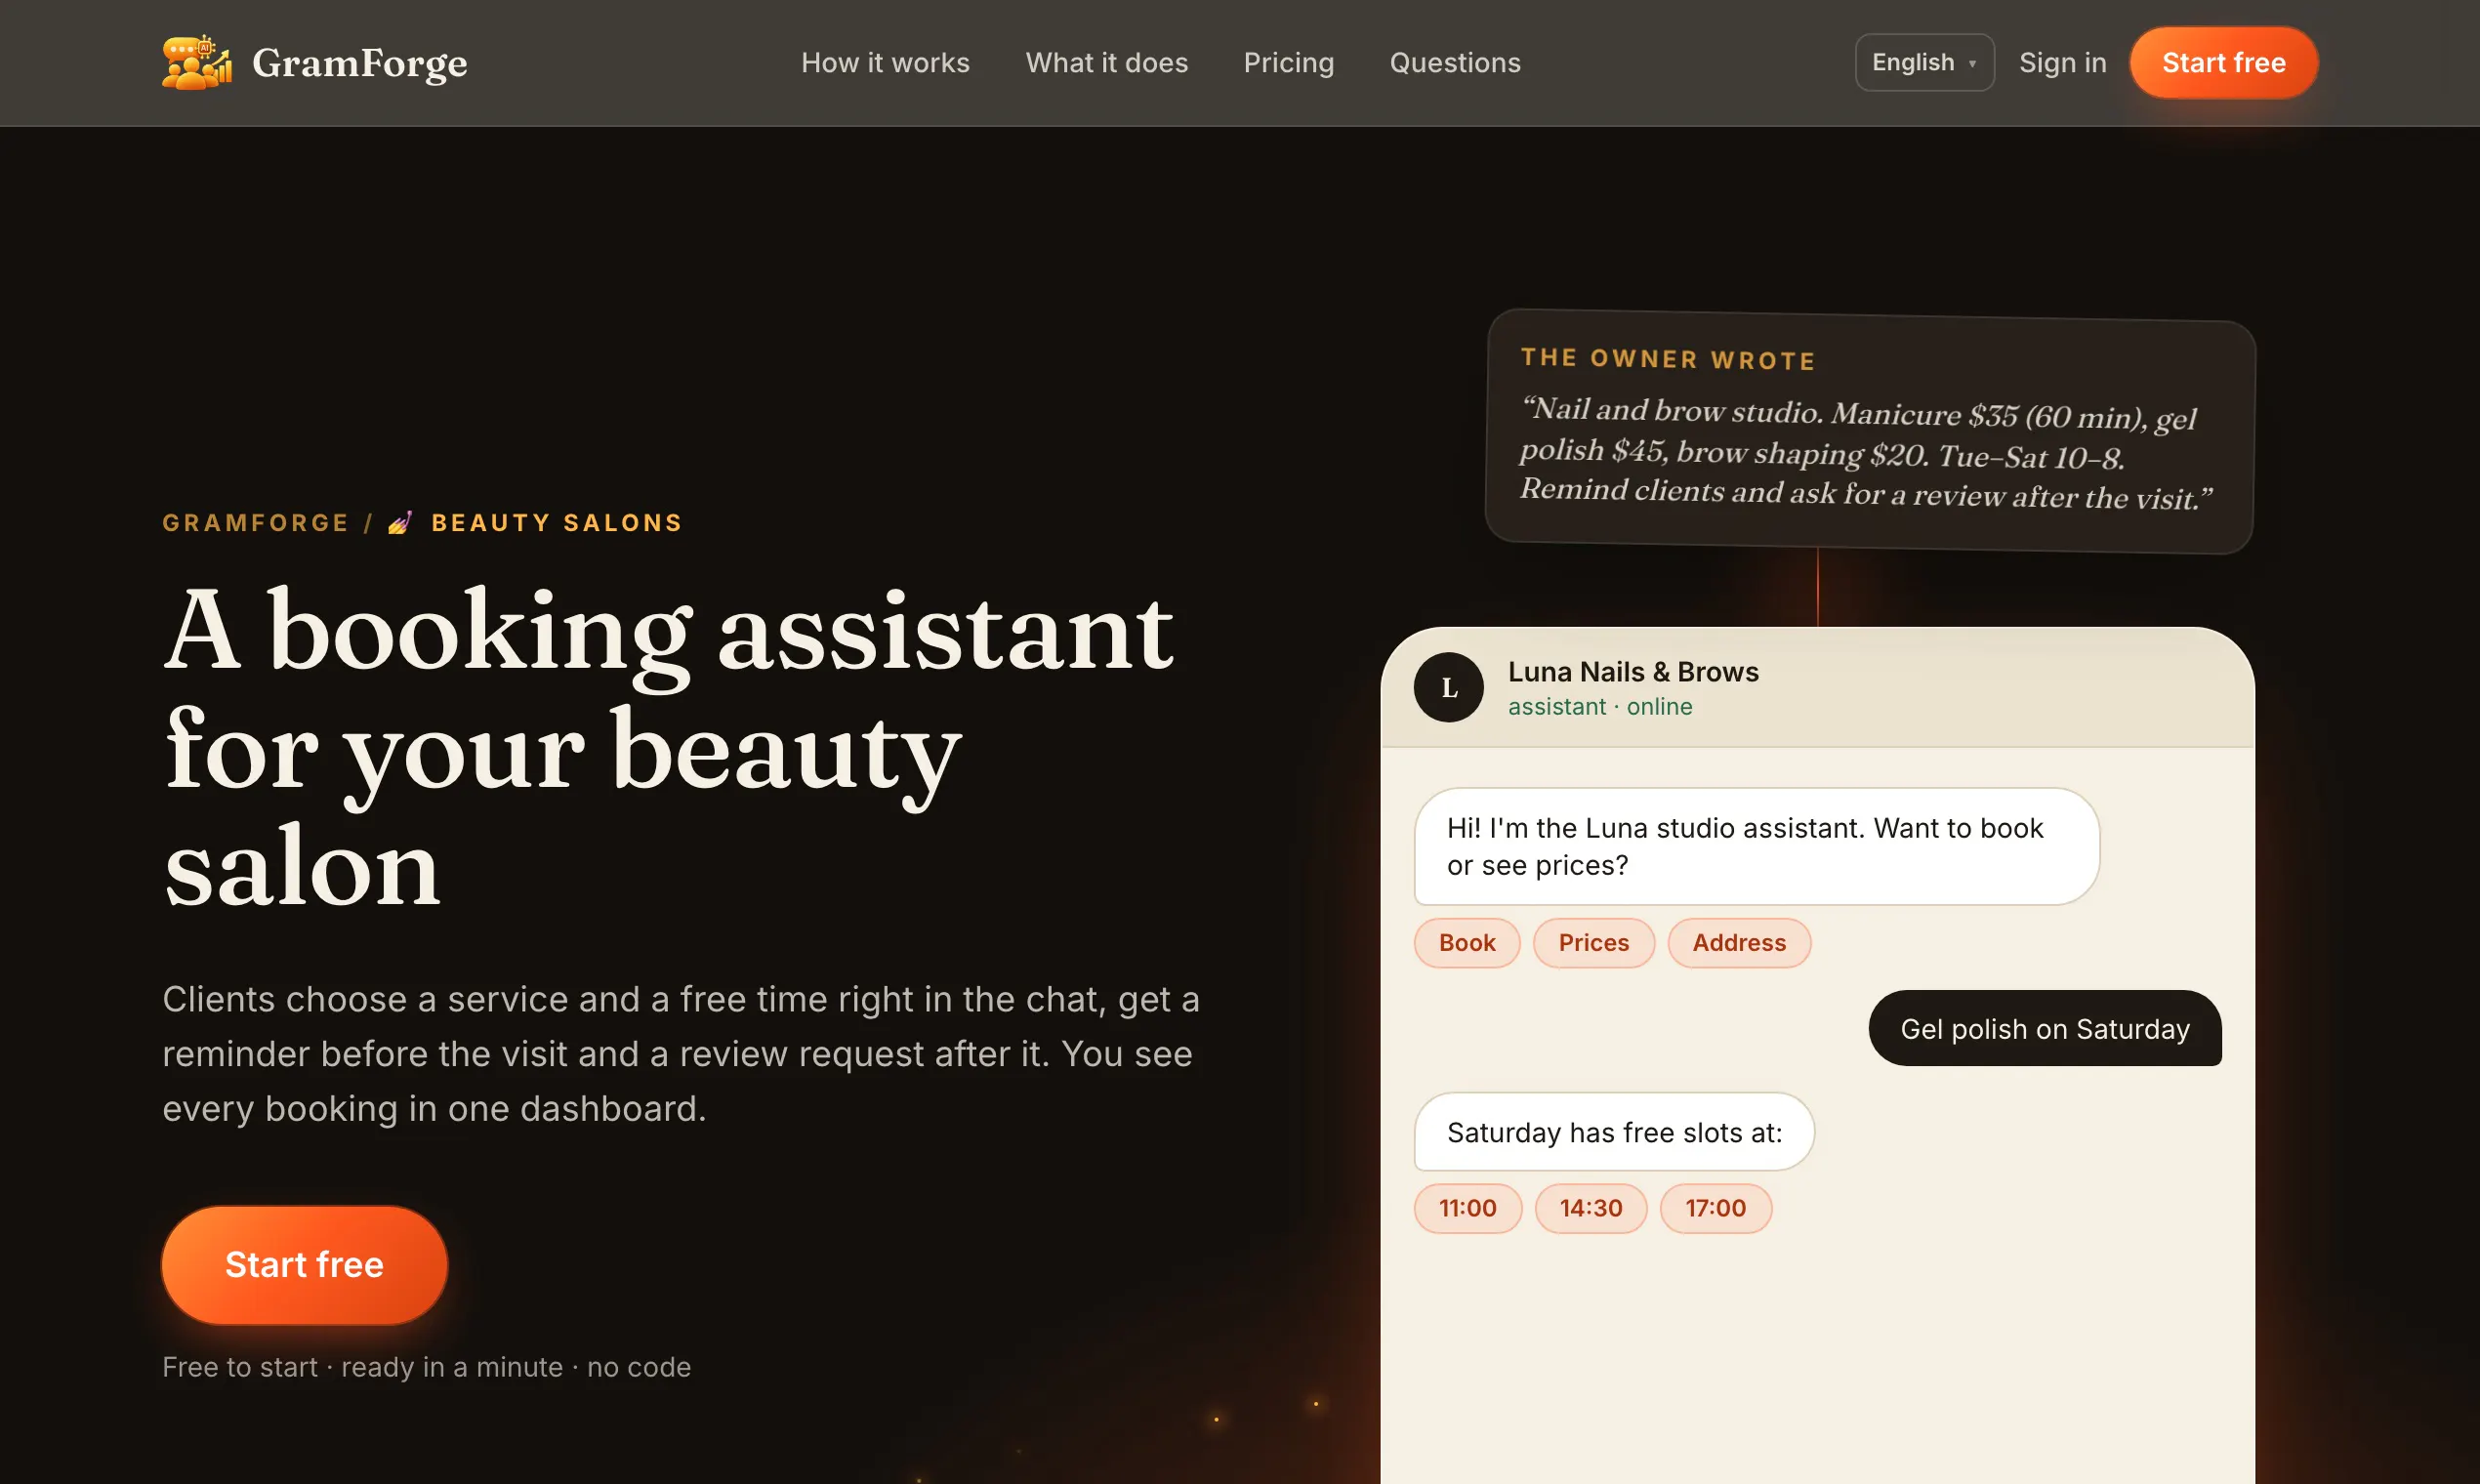Image resolution: width=2480 pixels, height=1484 pixels.
Task: Tap the Address quick-reply chip
Action: [1739, 943]
